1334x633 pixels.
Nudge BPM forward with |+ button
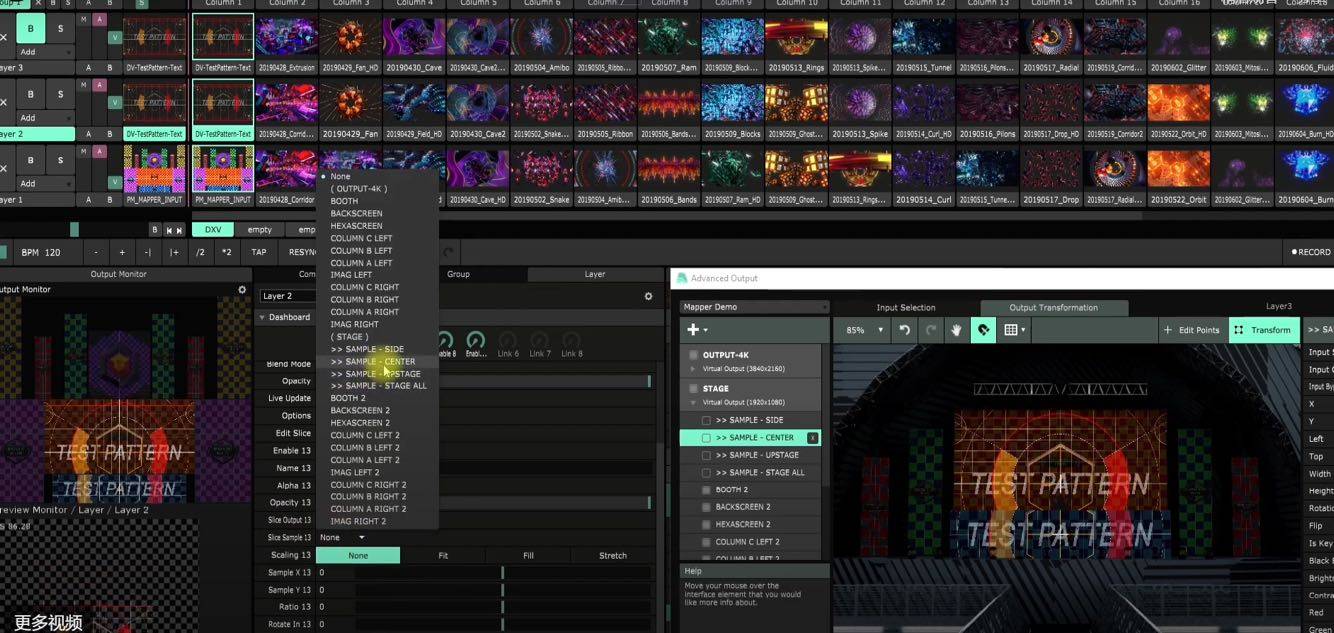[174, 253]
